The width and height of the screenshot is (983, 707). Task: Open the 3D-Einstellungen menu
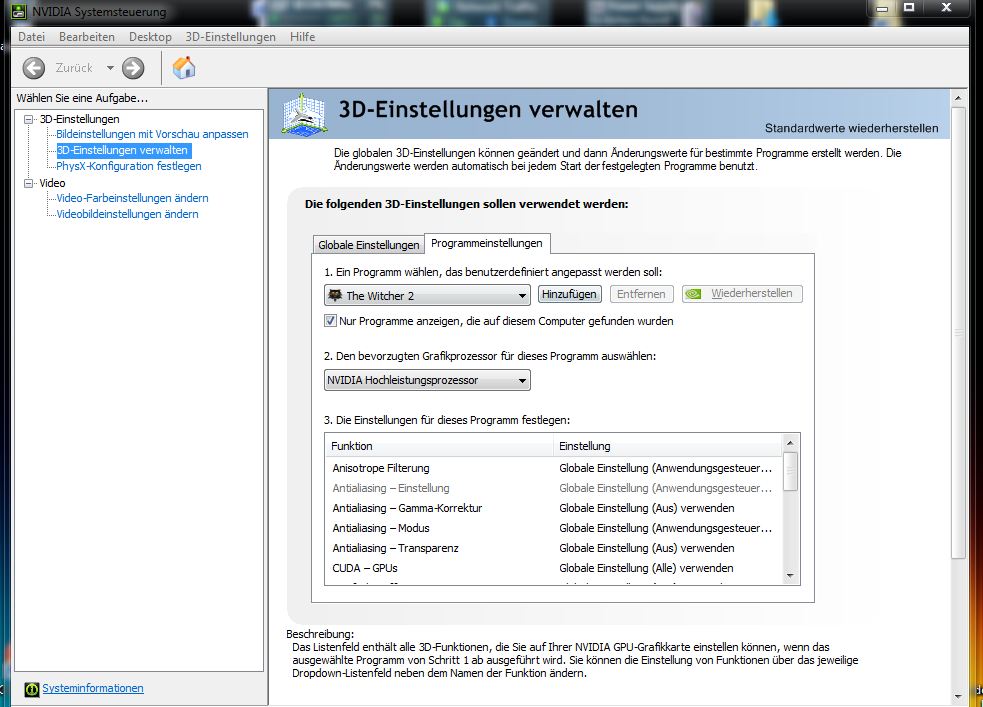pos(230,36)
